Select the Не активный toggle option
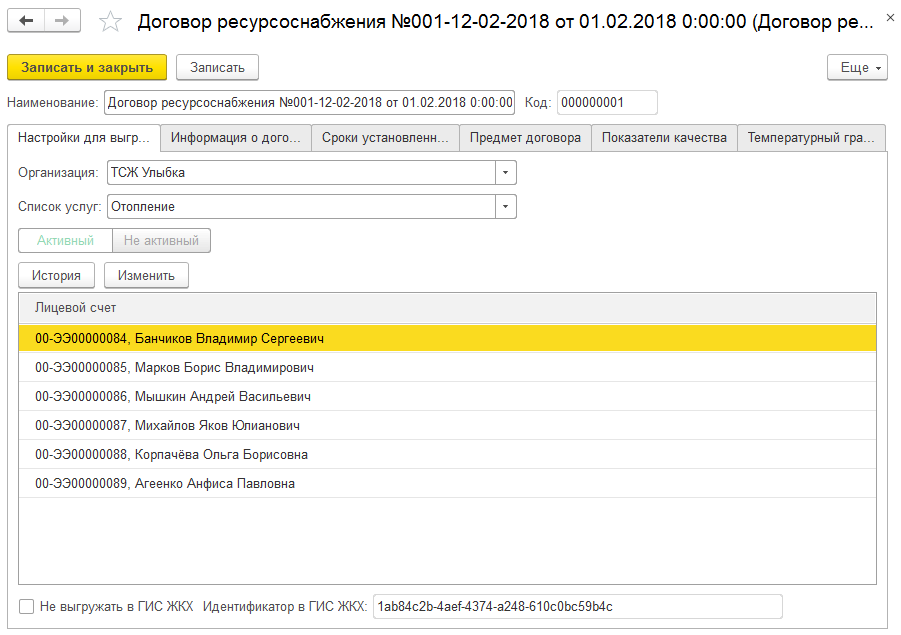 pos(161,241)
